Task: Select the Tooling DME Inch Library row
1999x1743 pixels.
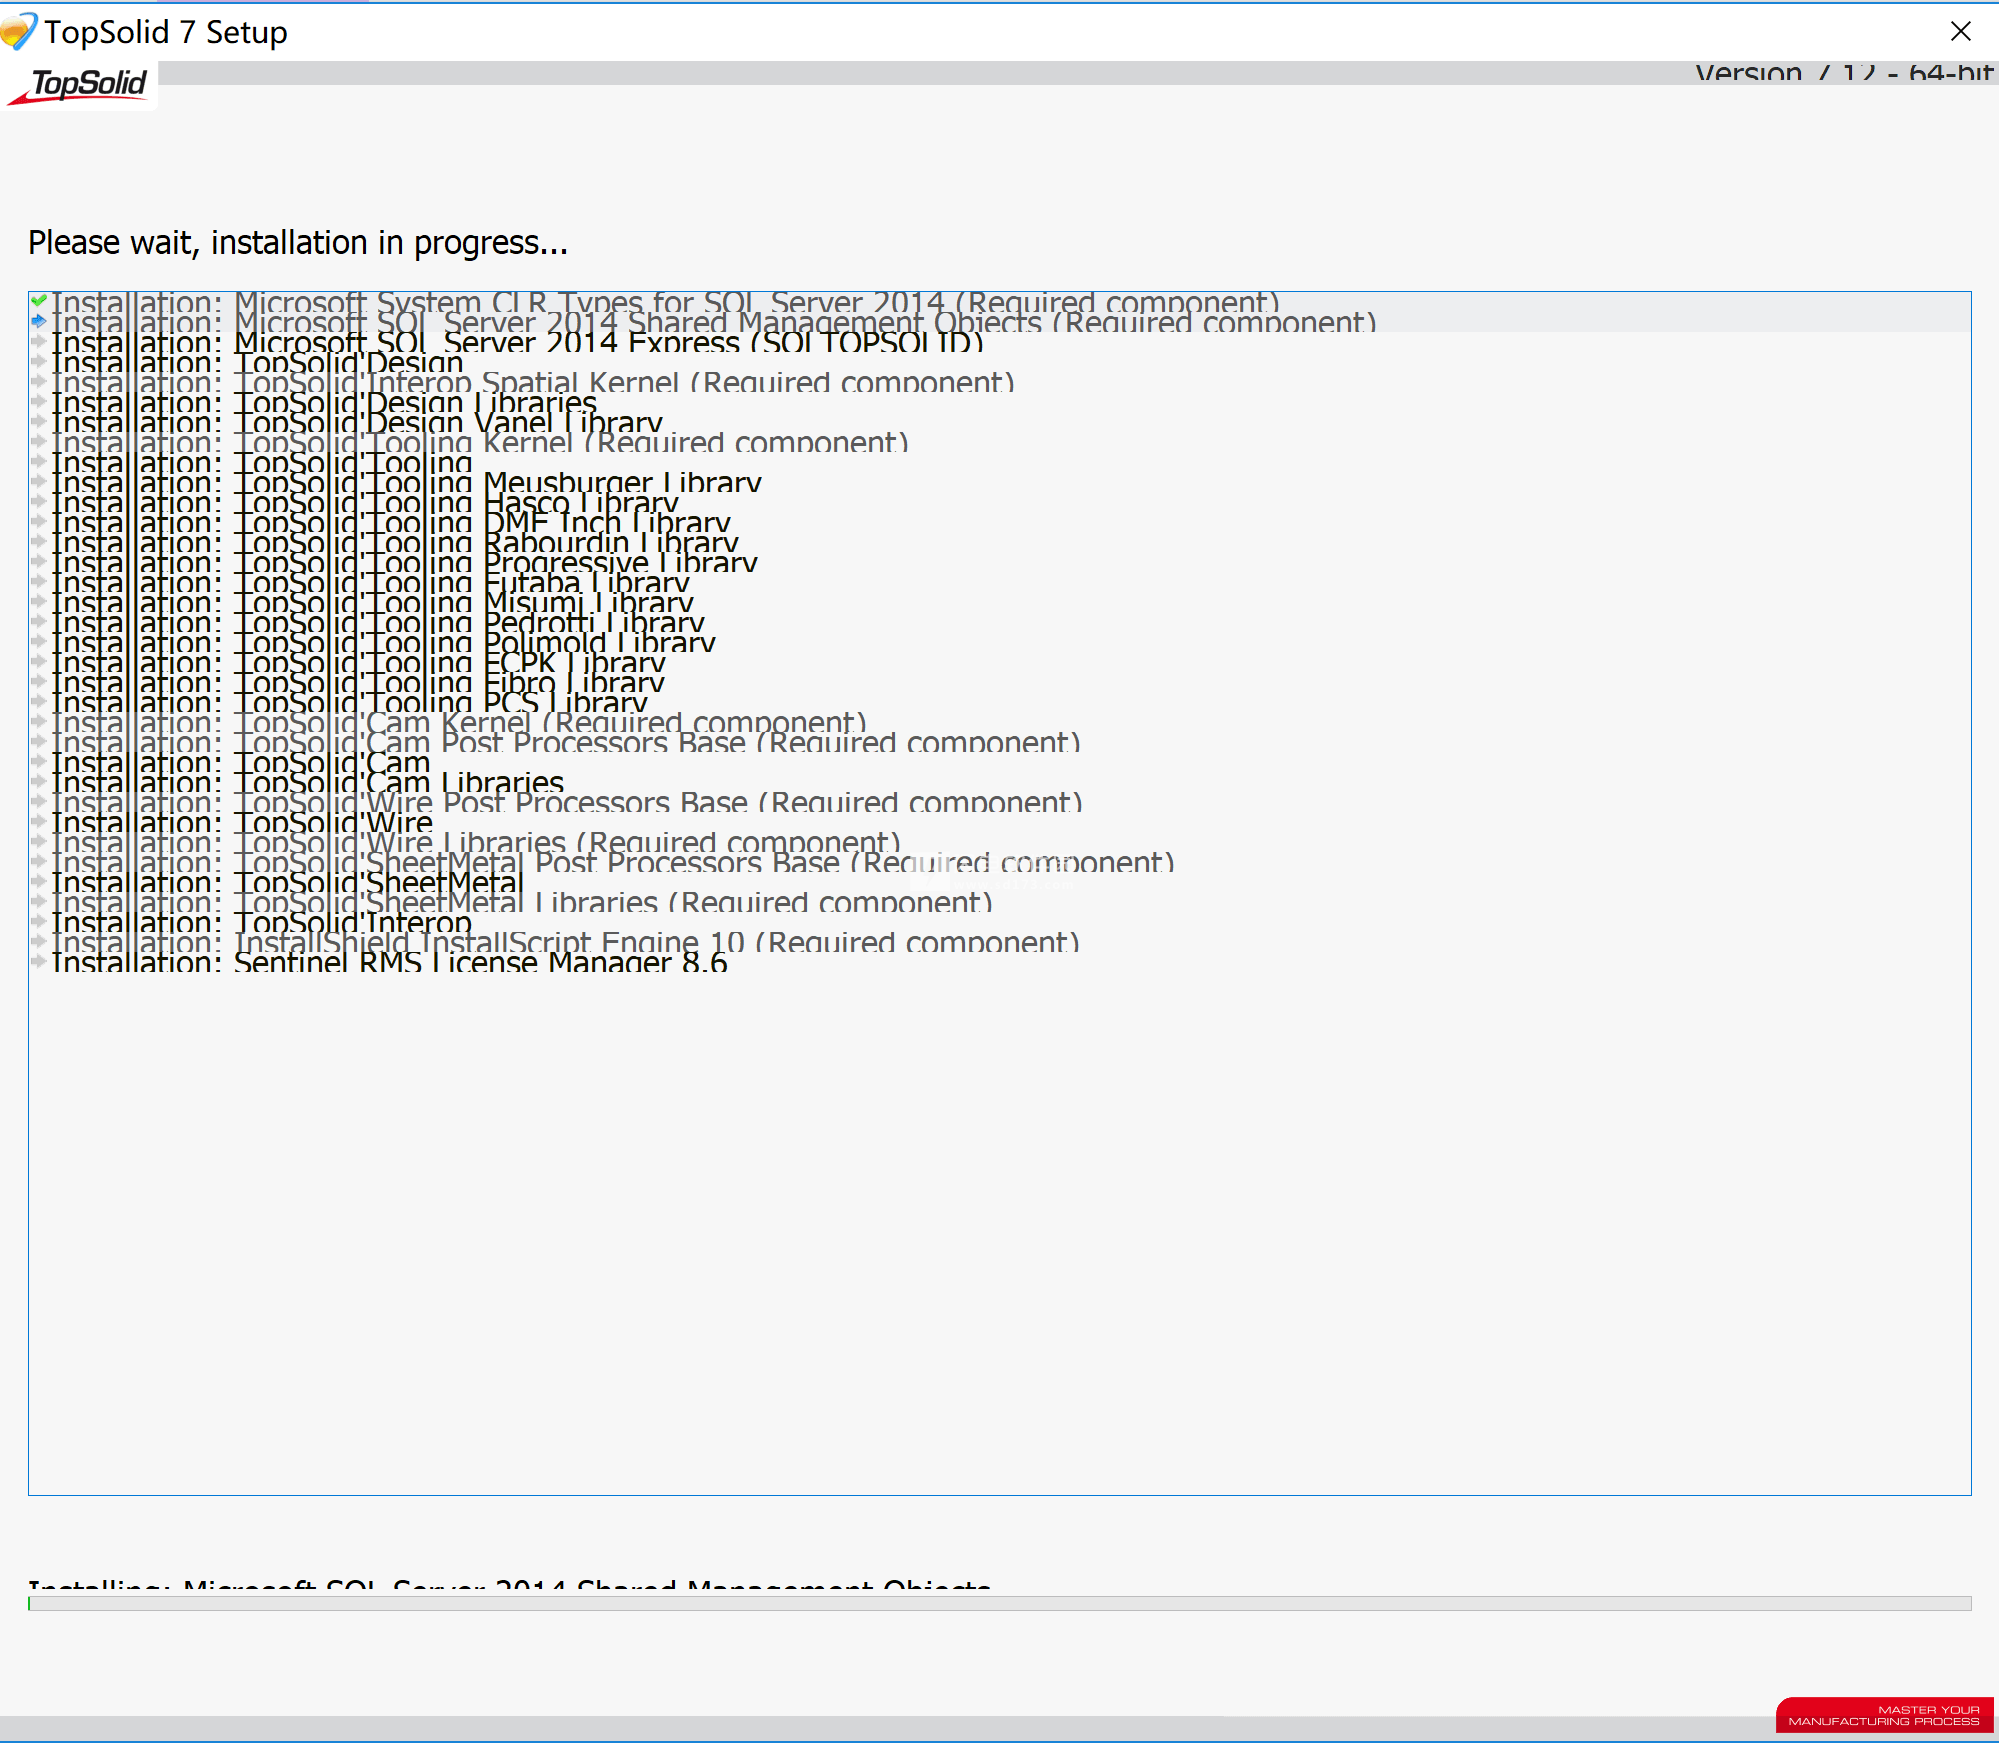Action: [x=1000, y=522]
